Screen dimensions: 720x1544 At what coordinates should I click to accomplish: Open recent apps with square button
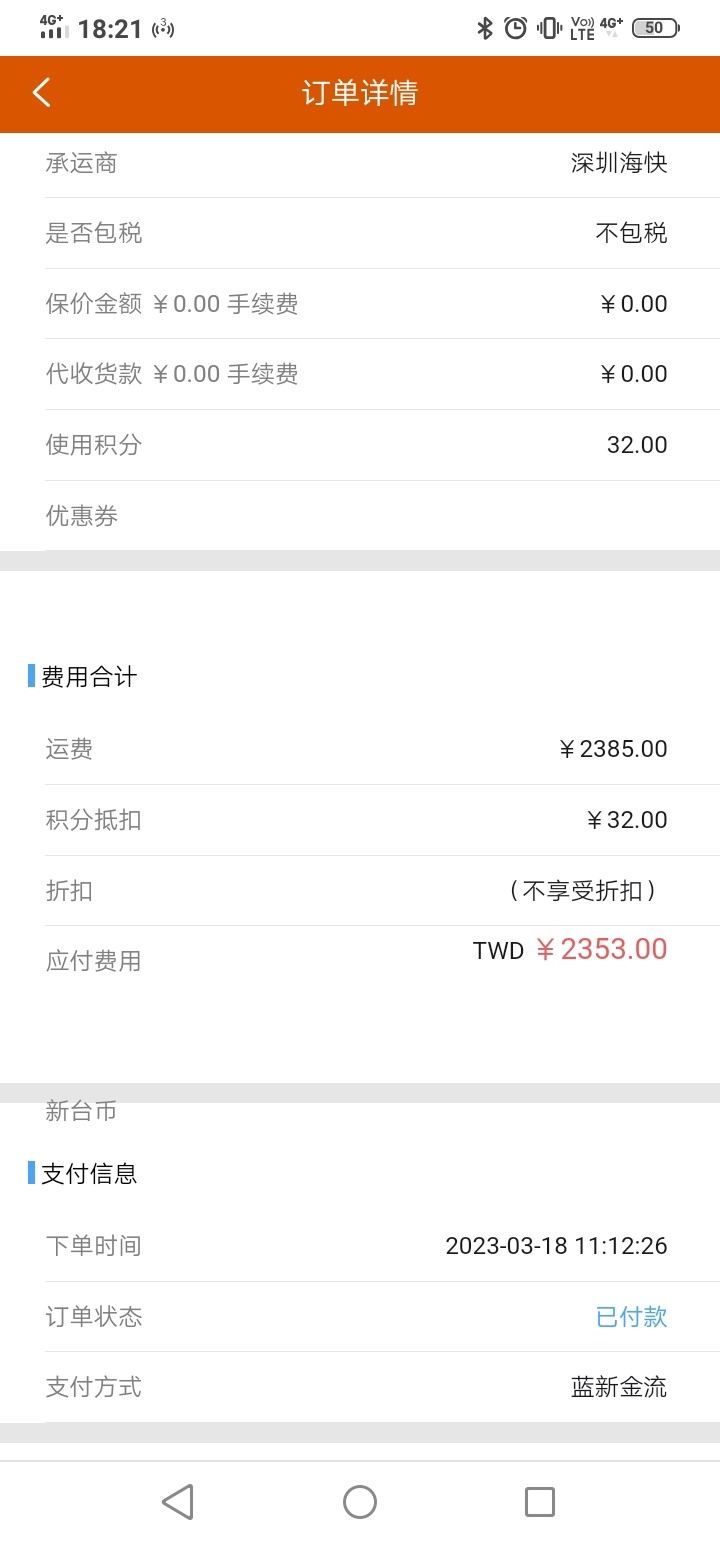[x=540, y=1502]
